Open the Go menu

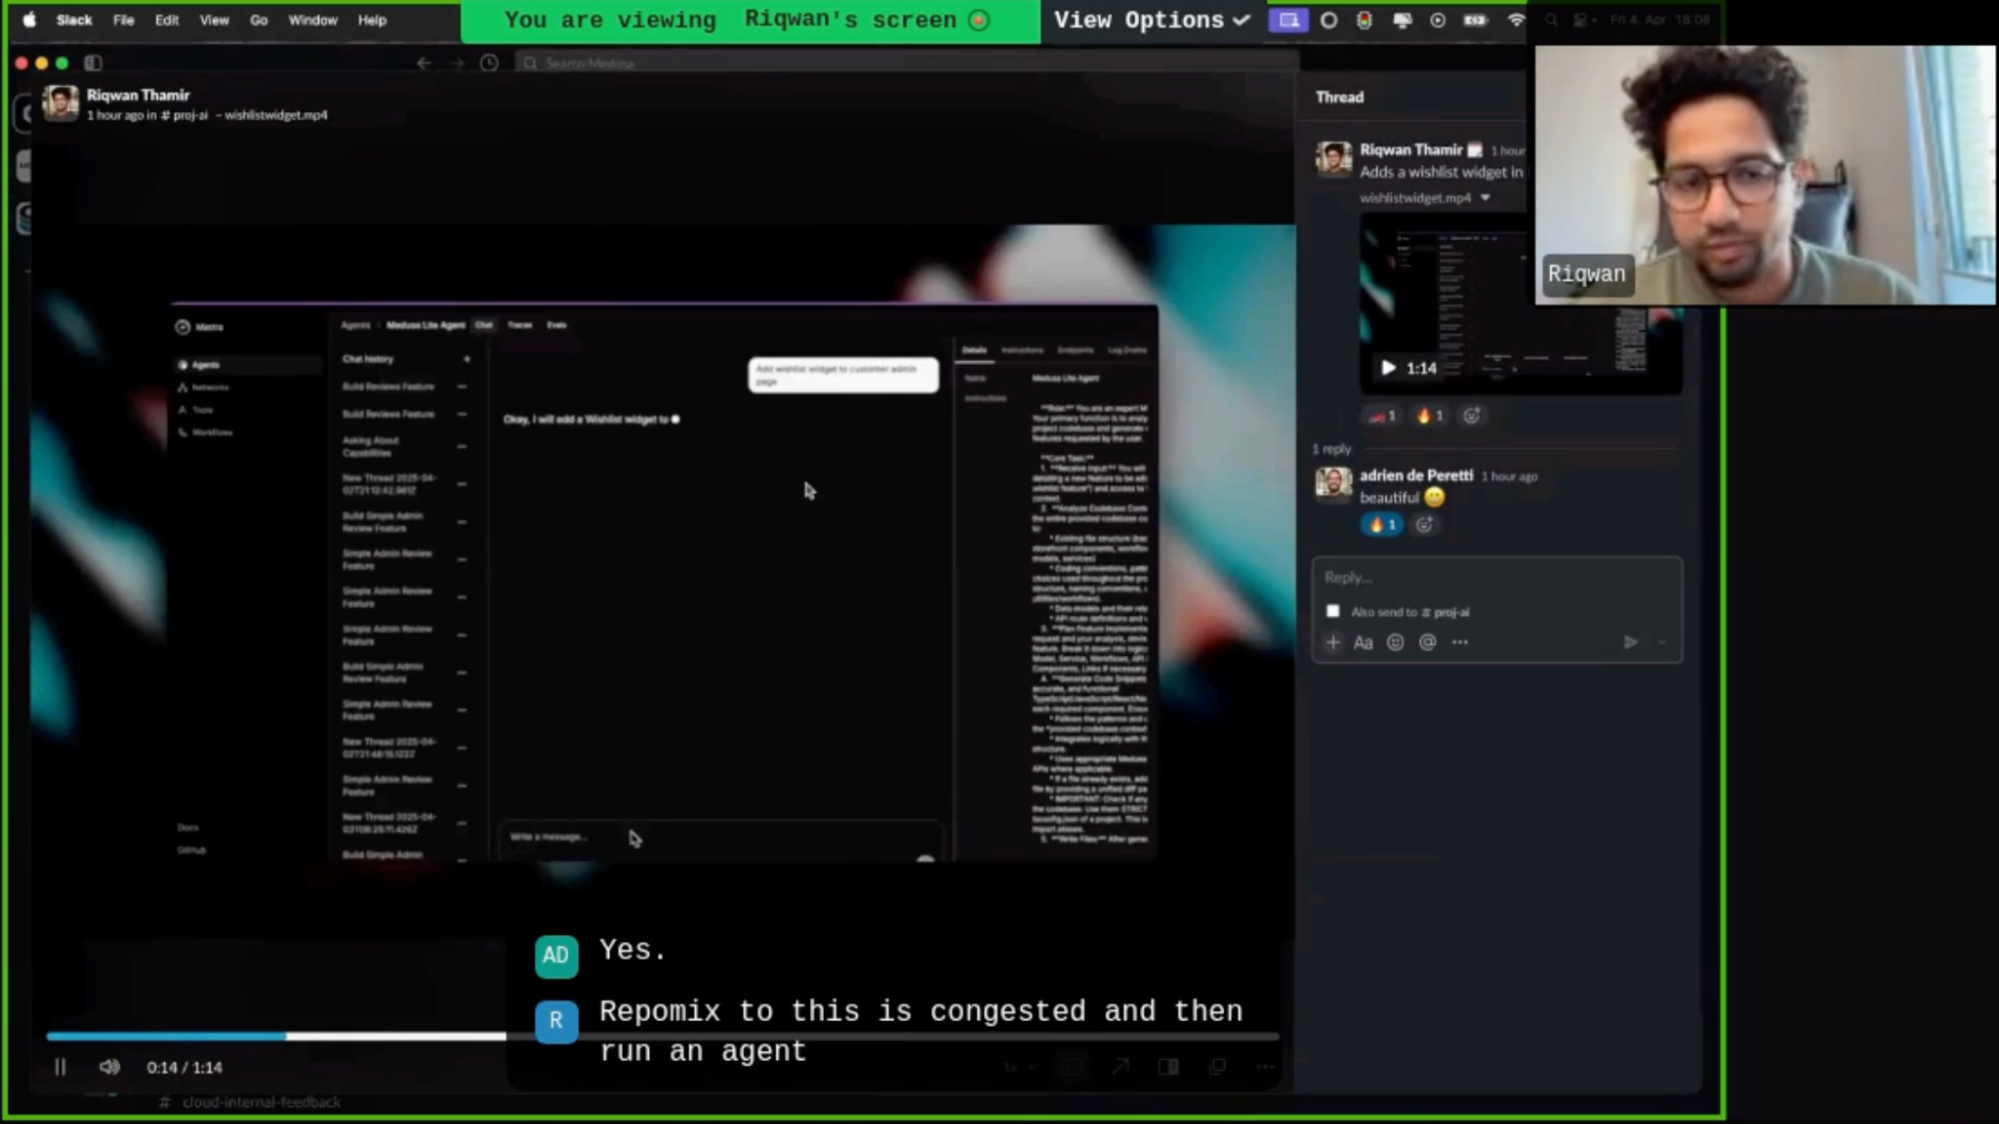tap(258, 20)
